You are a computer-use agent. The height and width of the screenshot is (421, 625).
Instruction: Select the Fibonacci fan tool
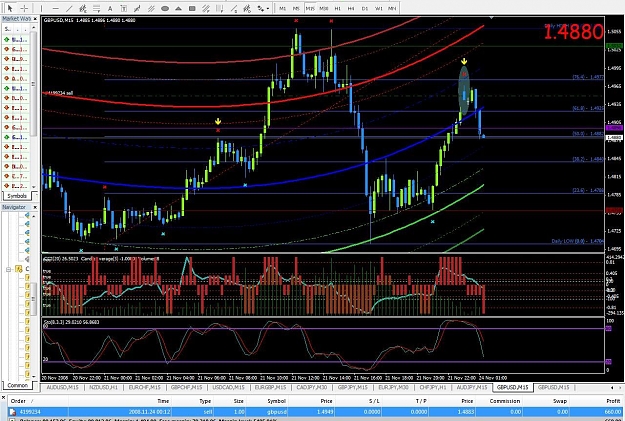tap(233, 8)
